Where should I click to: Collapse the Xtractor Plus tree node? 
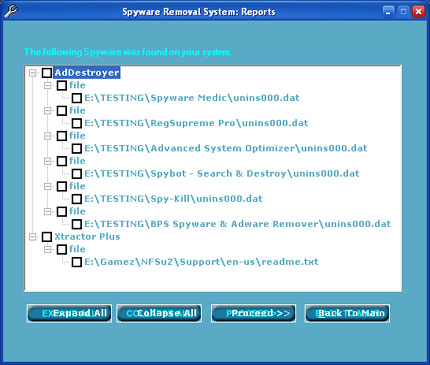[x=33, y=237]
